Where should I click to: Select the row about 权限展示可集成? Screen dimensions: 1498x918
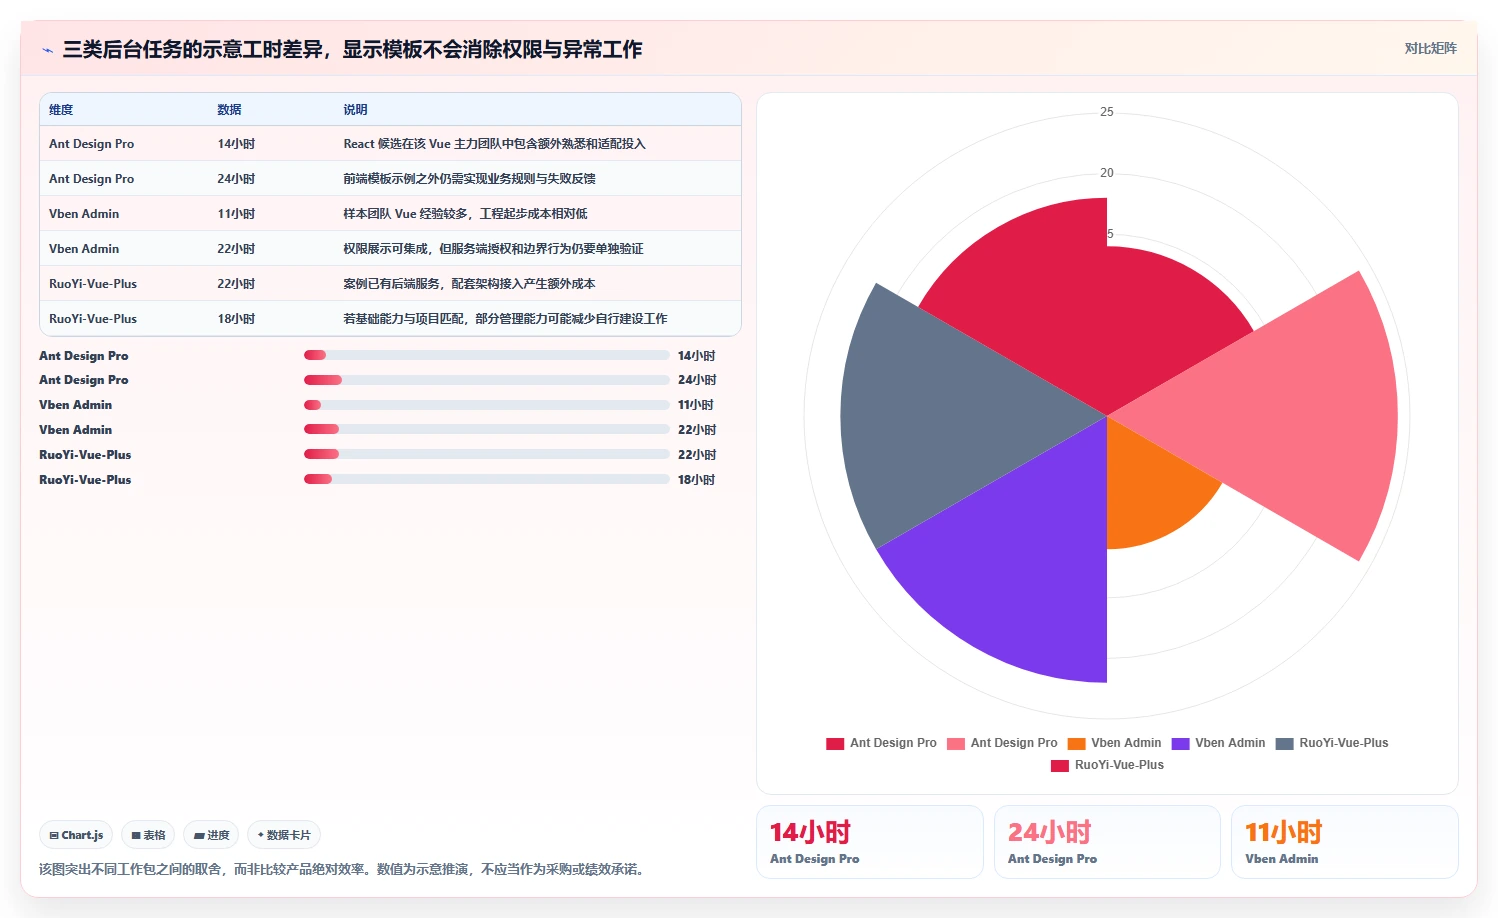390,249
